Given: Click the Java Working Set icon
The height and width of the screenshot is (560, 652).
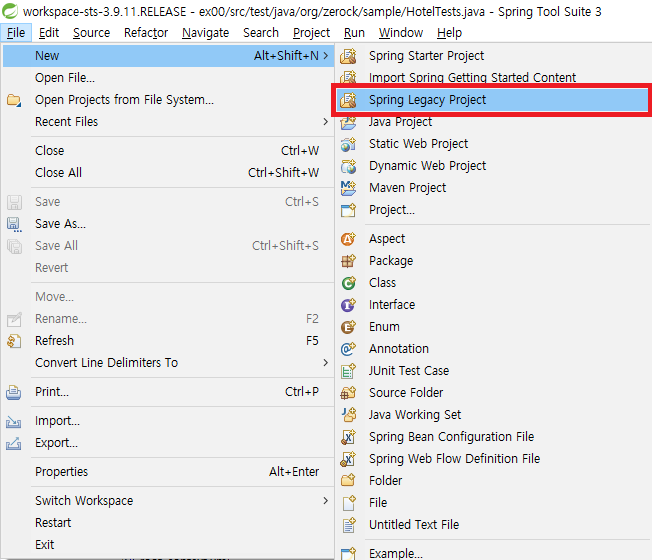Looking at the screenshot, I should (x=348, y=415).
